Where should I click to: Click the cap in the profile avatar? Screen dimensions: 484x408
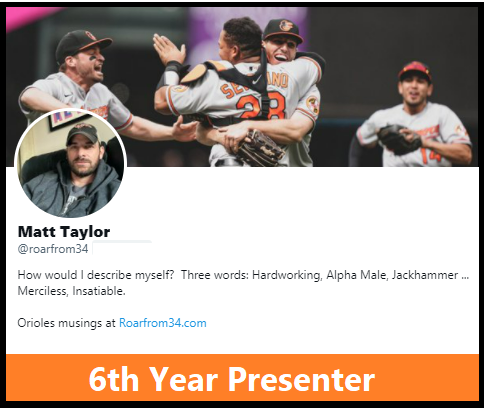[x=82, y=133]
